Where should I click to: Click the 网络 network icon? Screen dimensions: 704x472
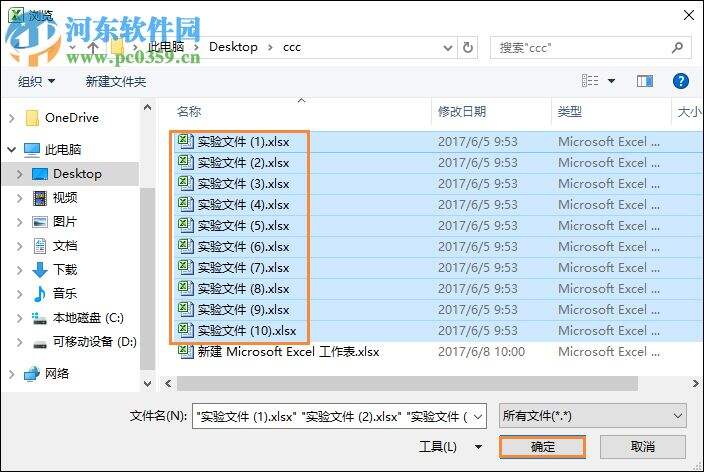[x=31, y=374]
